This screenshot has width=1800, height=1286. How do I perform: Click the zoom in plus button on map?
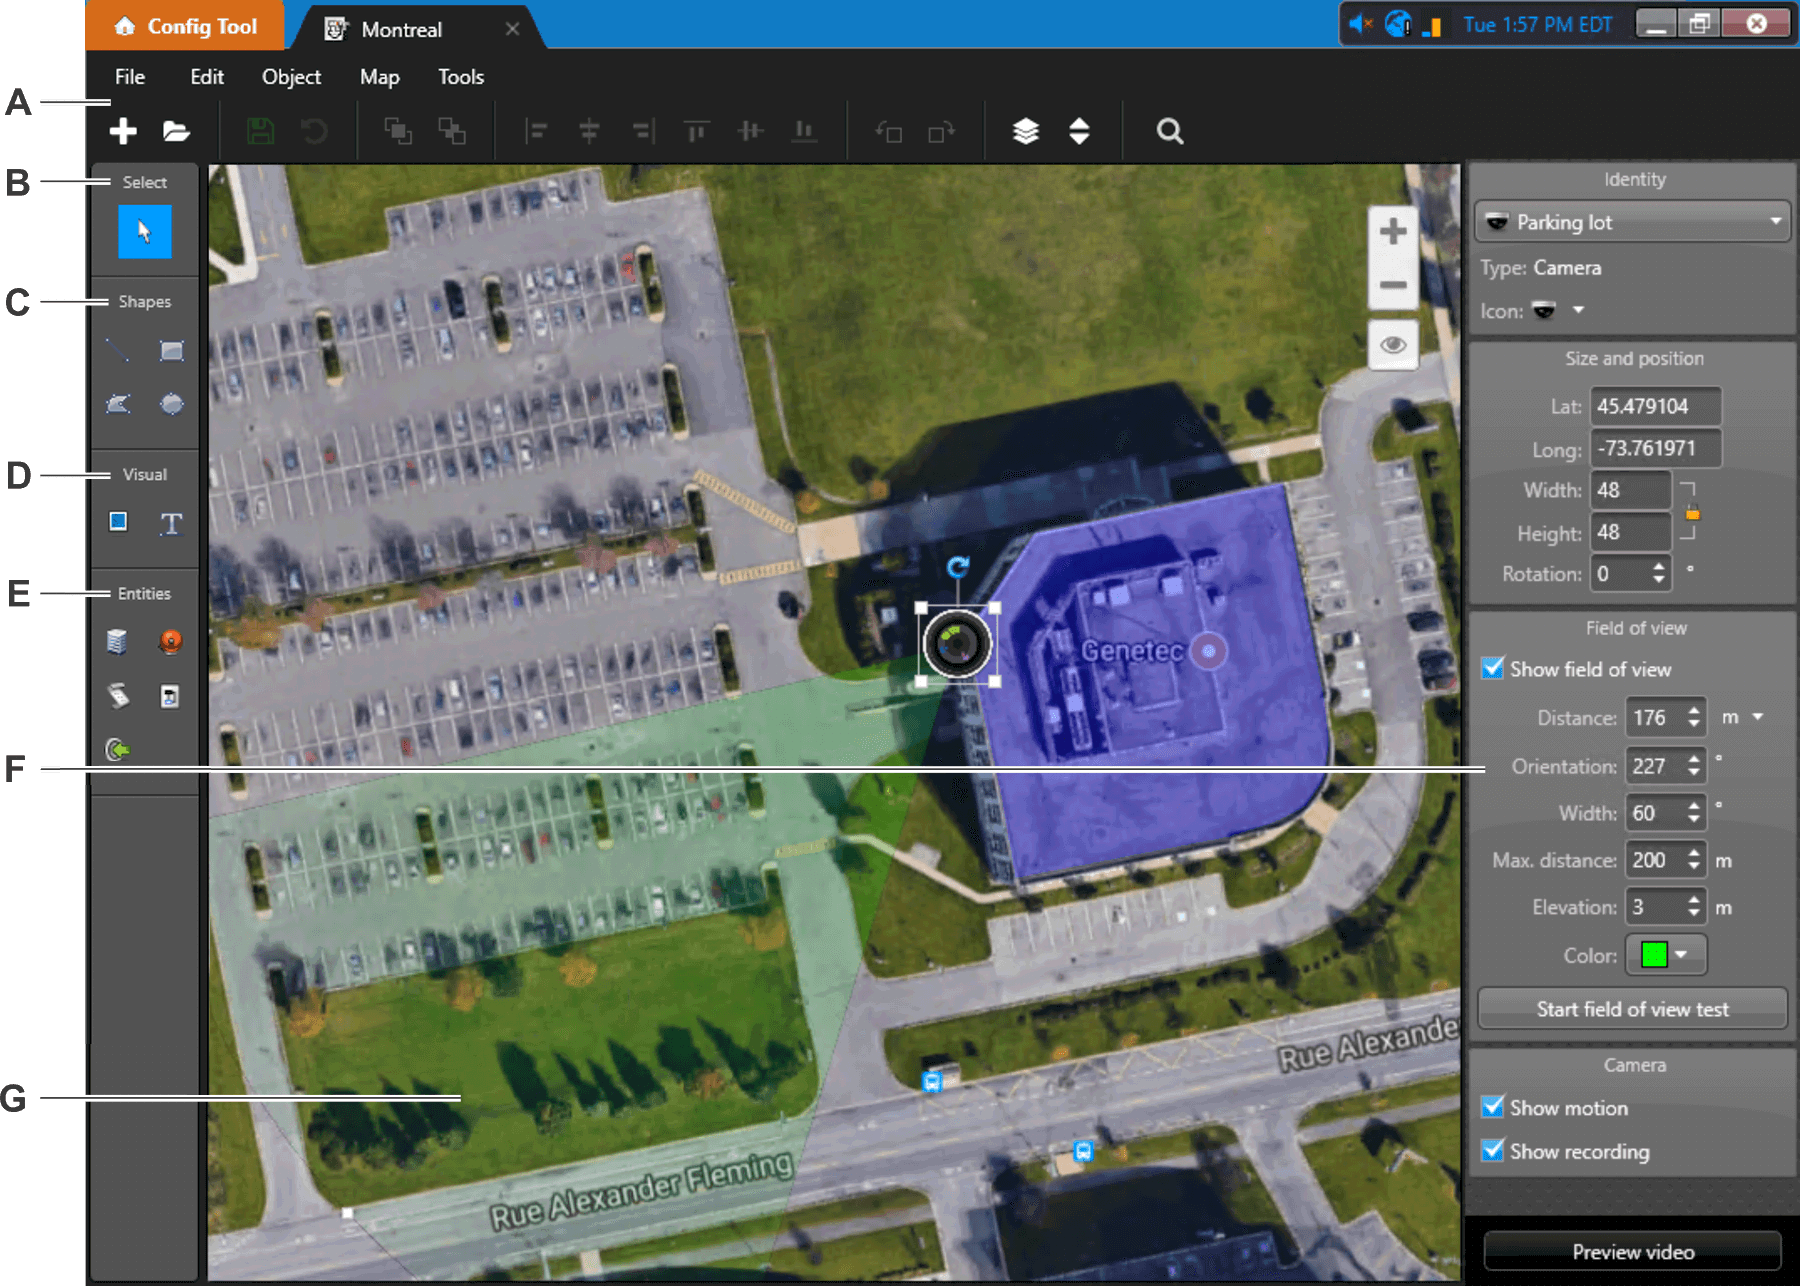pos(1392,232)
